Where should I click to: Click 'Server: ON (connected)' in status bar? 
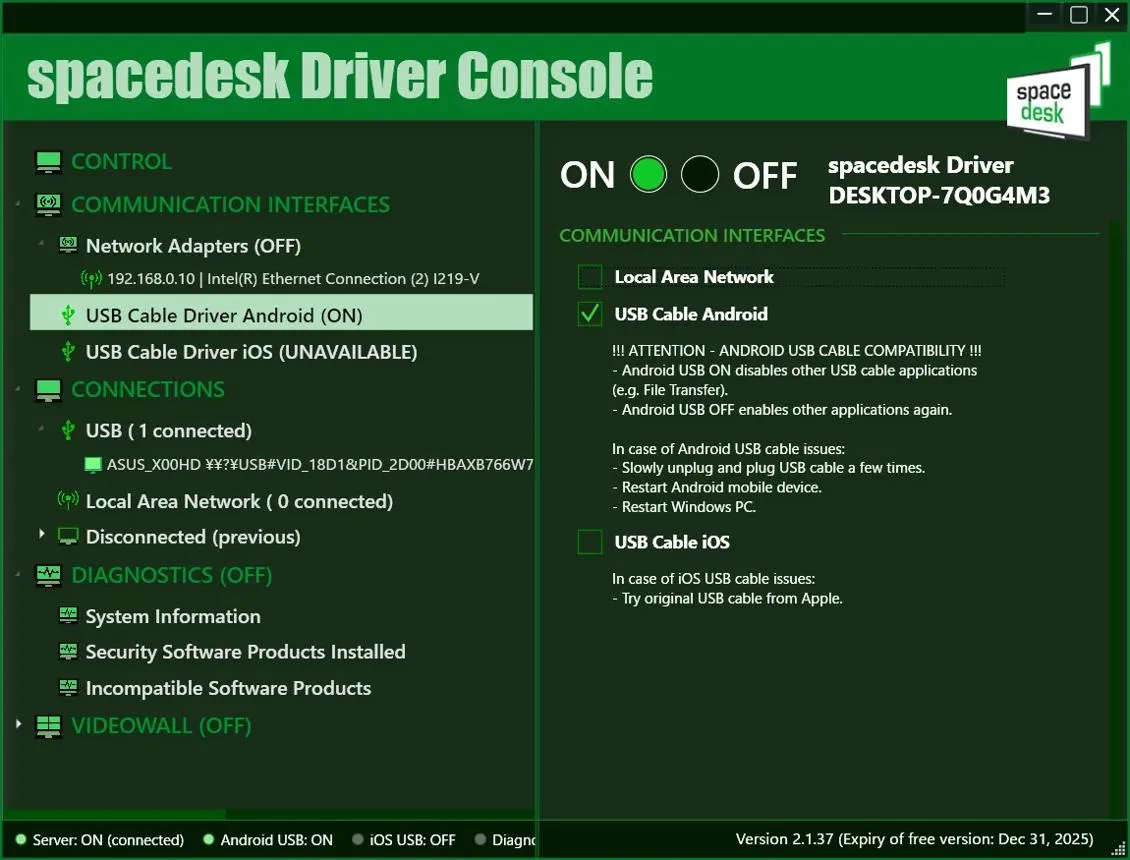tap(100, 840)
